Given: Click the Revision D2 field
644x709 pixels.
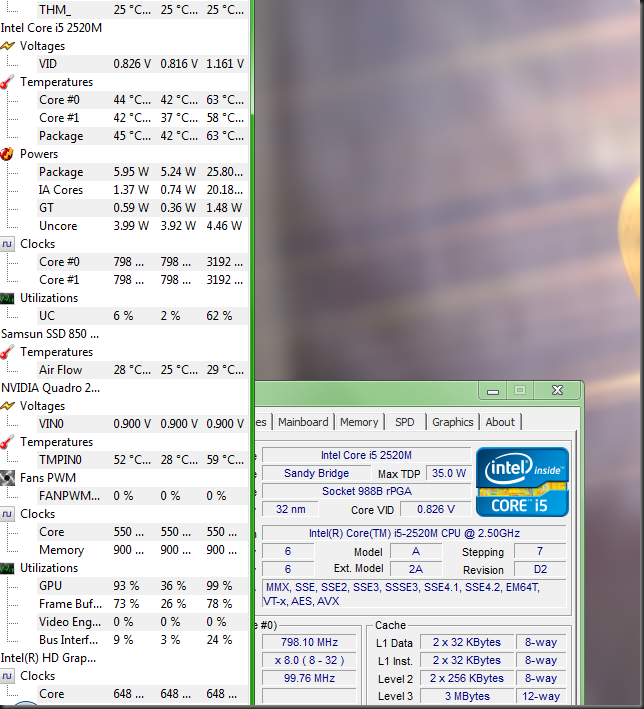Looking at the screenshot, I should (540, 569).
